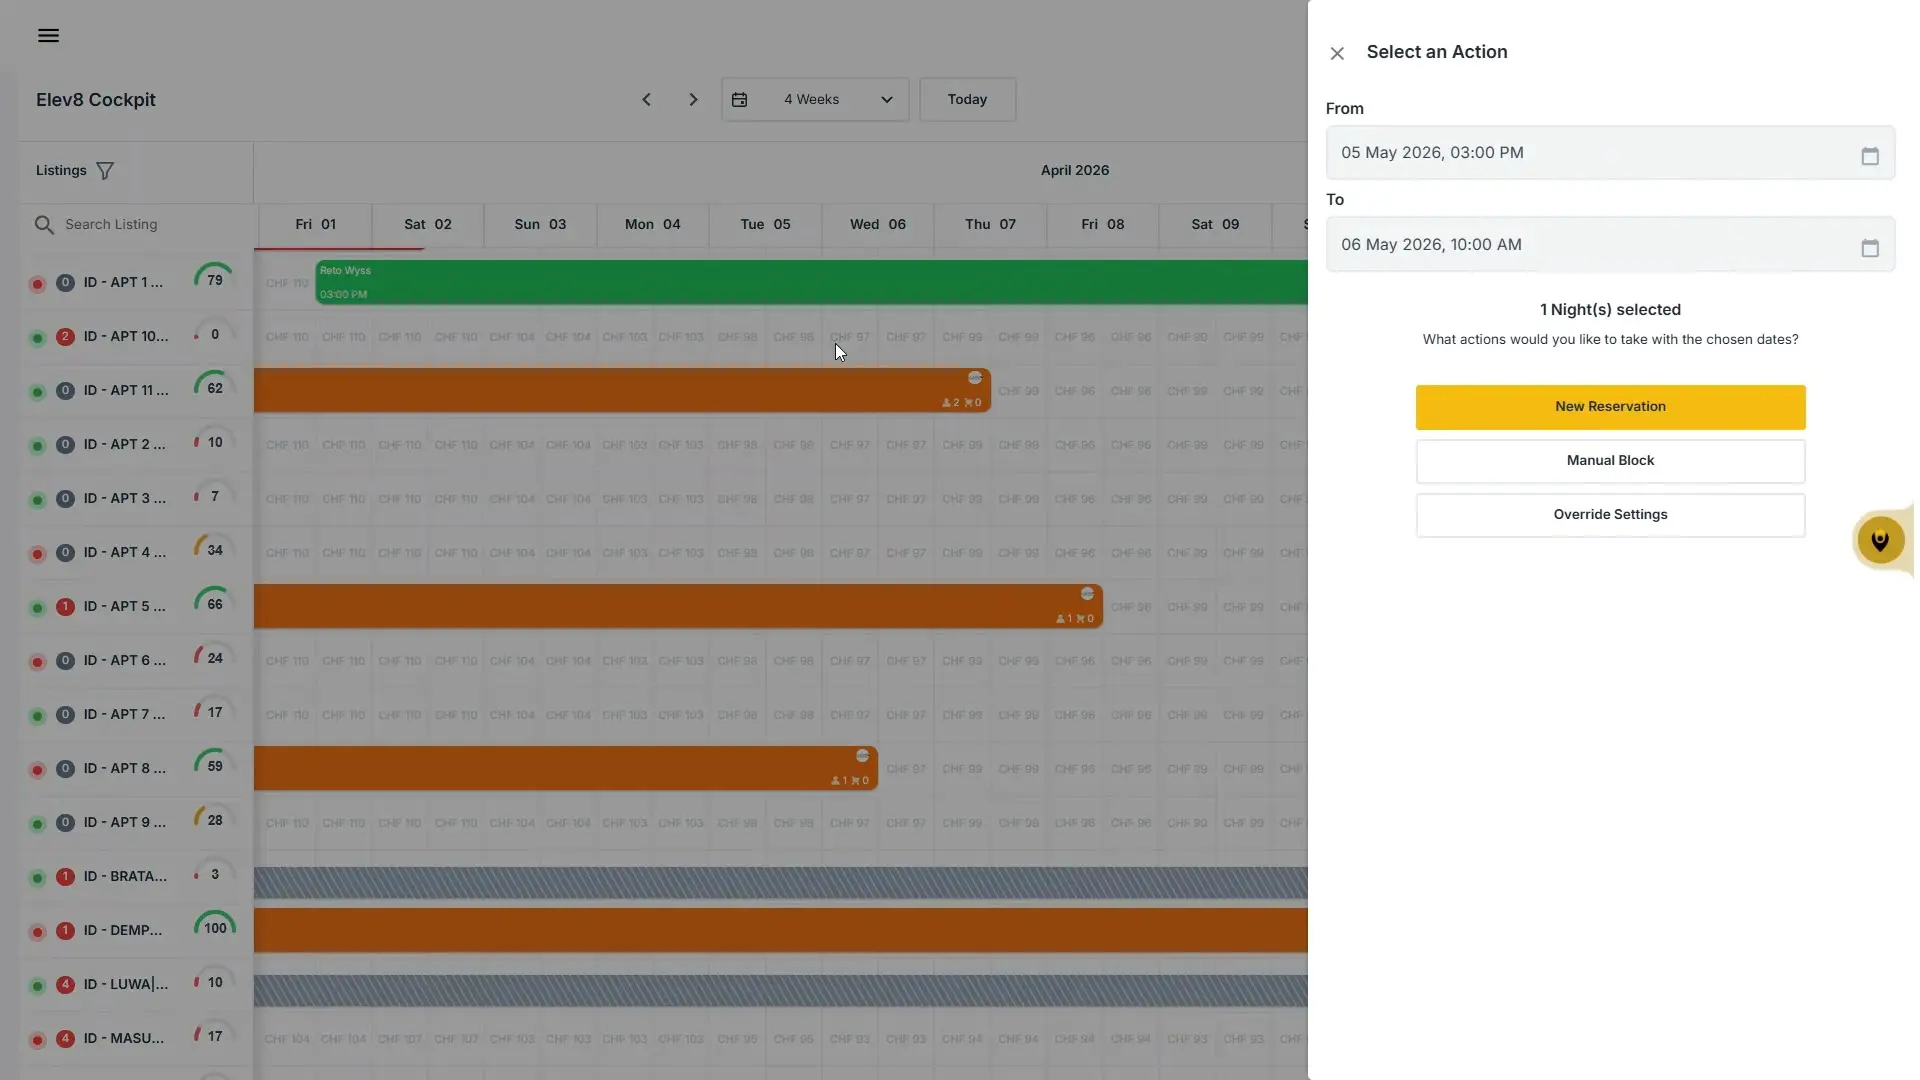Click the occupancy gauge 100 for DEMP
This screenshot has width=1920, height=1080.
(214, 928)
